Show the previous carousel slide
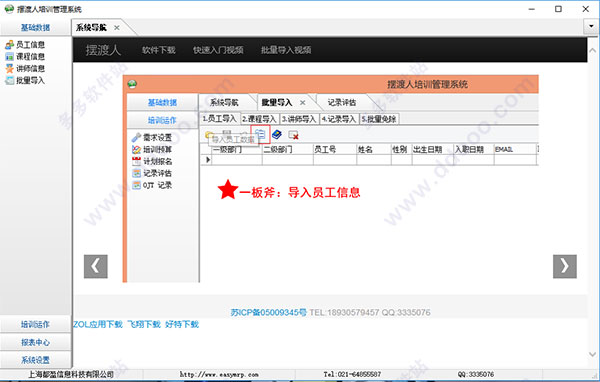600x382 pixels. [x=96, y=266]
